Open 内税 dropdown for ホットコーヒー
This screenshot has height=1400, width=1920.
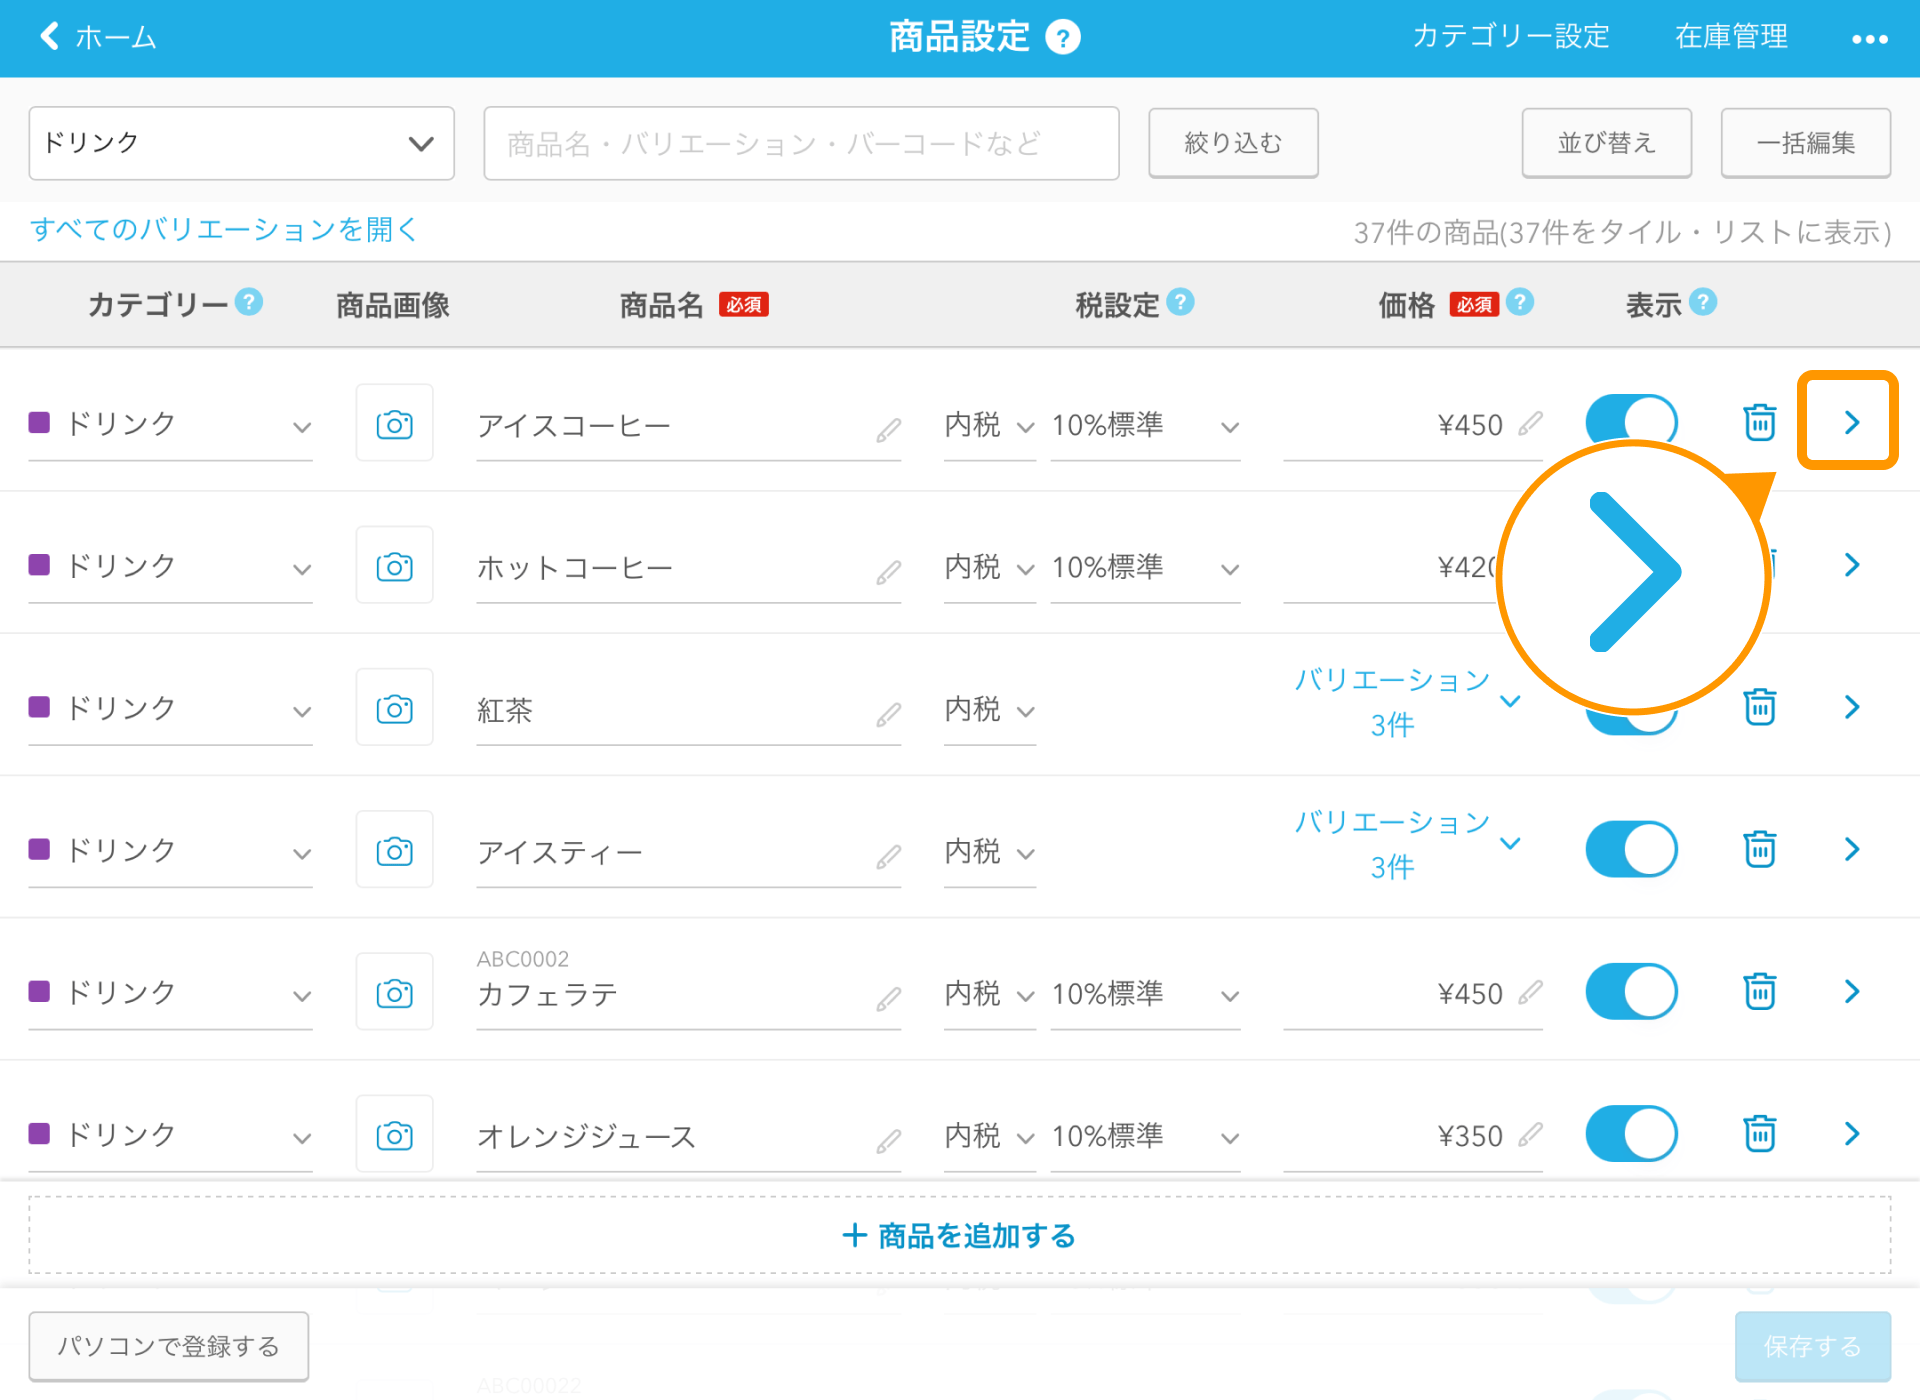point(990,567)
